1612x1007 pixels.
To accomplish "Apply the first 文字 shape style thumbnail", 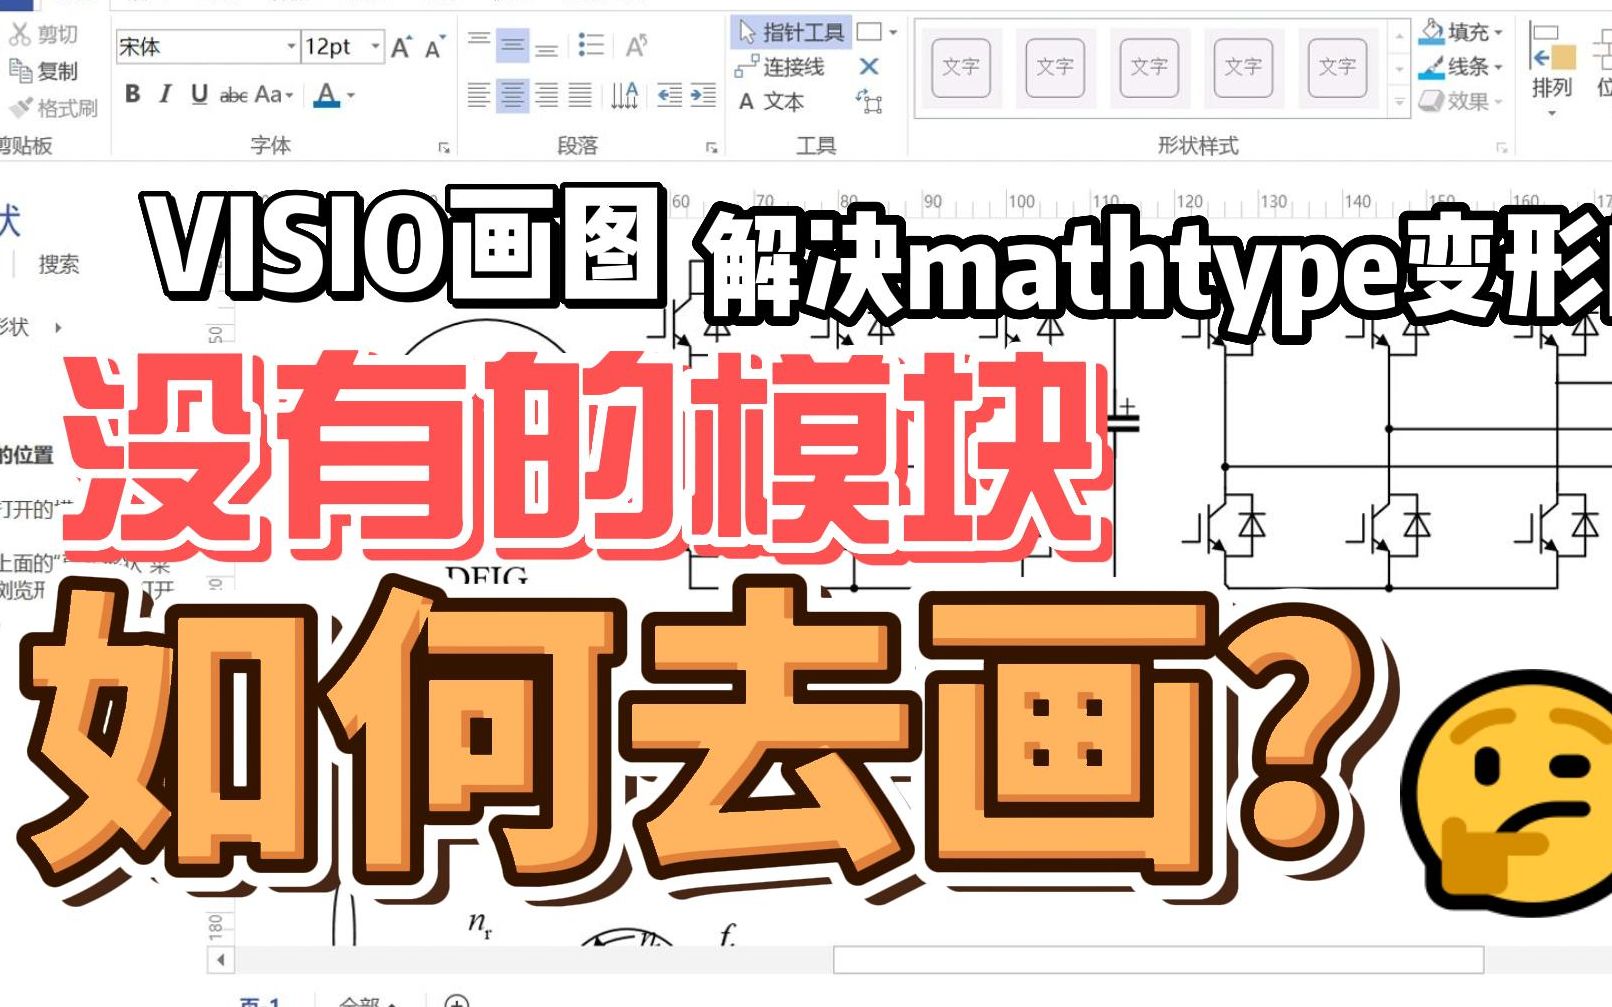I will pos(961,67).
